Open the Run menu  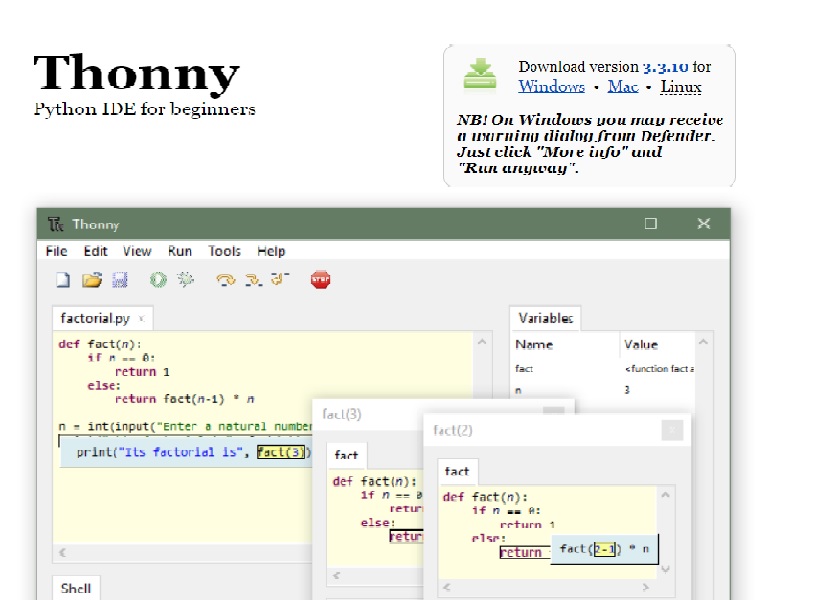(x=179, y=251)
